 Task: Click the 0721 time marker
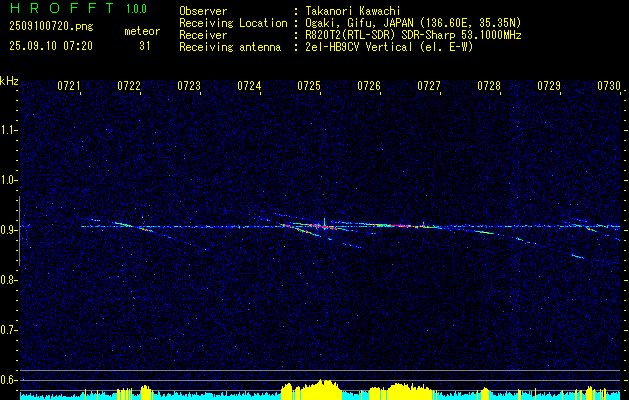click(69, 85)
